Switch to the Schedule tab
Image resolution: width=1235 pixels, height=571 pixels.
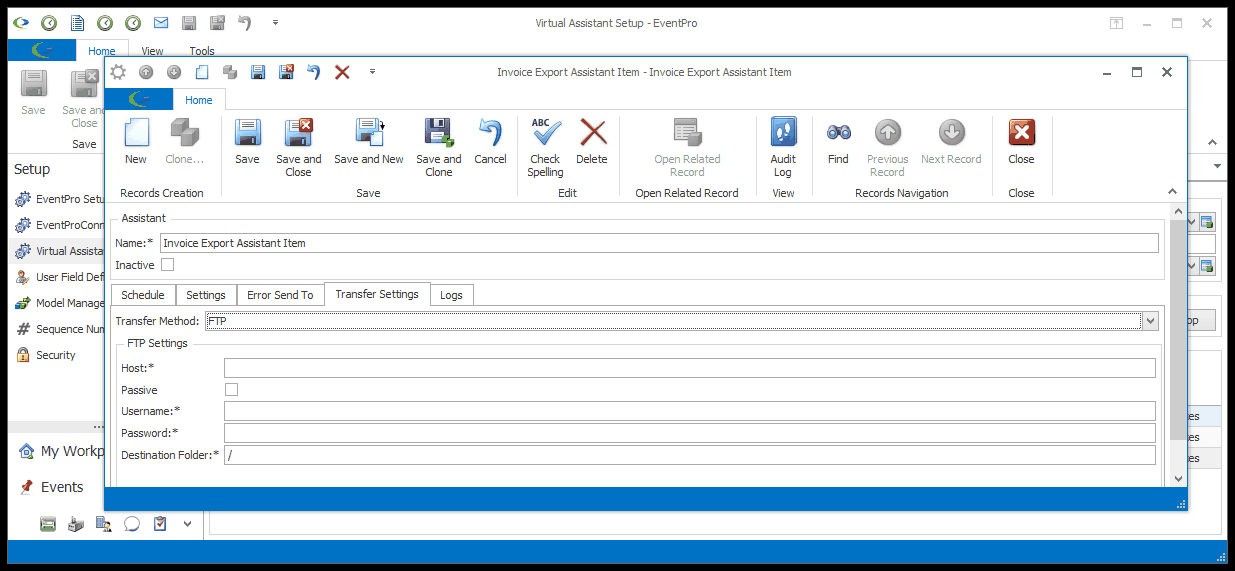pos(143,295)
